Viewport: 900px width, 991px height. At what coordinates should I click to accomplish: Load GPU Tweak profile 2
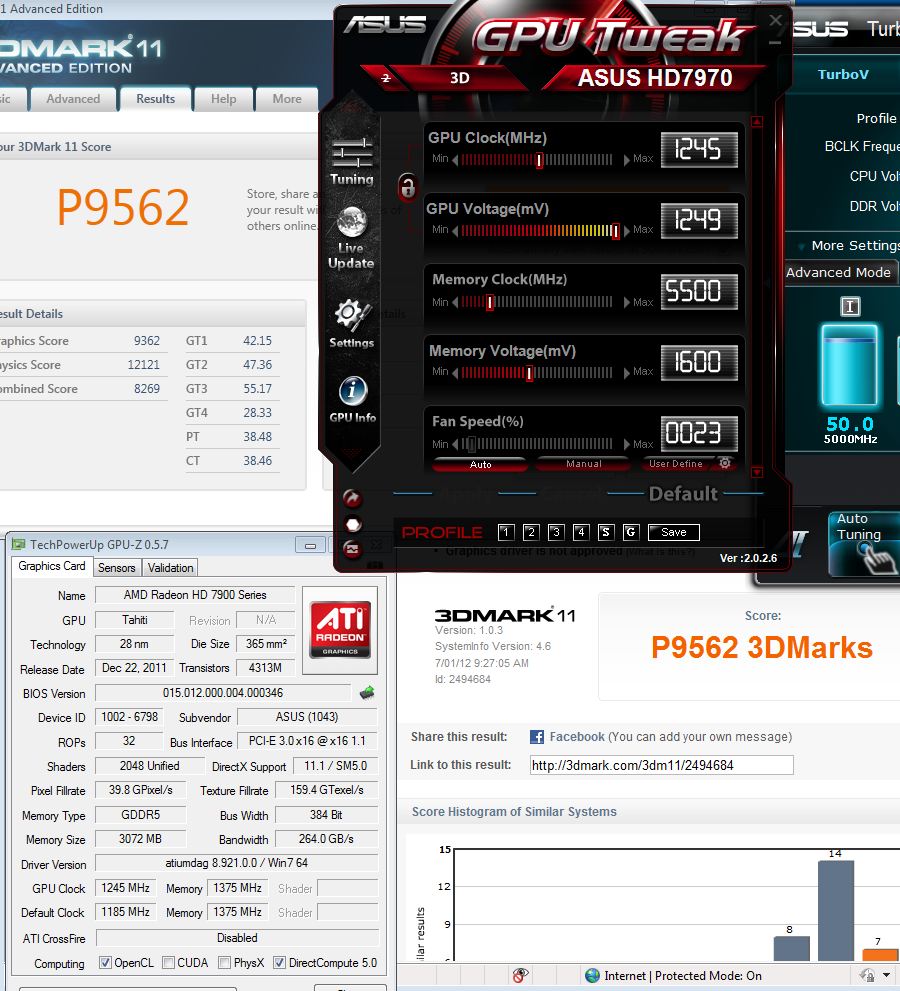pyautogui.click(x=531, y=532)
